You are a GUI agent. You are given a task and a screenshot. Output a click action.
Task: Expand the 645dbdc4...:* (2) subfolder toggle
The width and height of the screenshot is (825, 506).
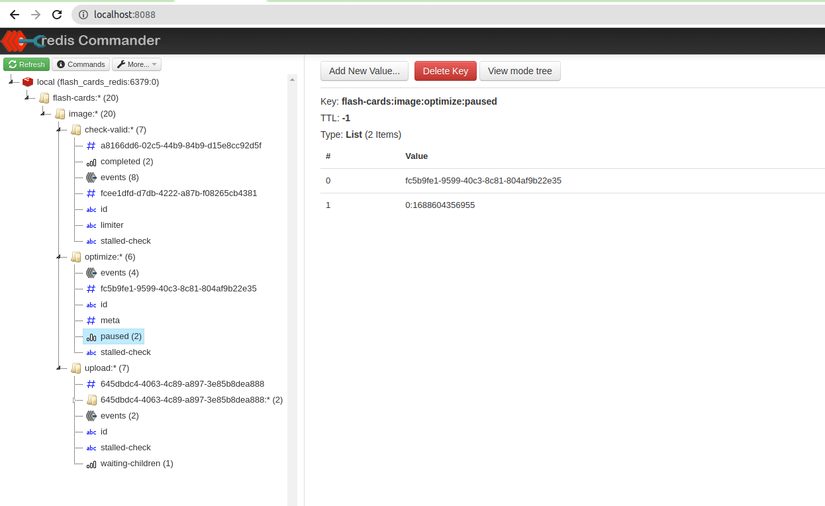[75, 400]
